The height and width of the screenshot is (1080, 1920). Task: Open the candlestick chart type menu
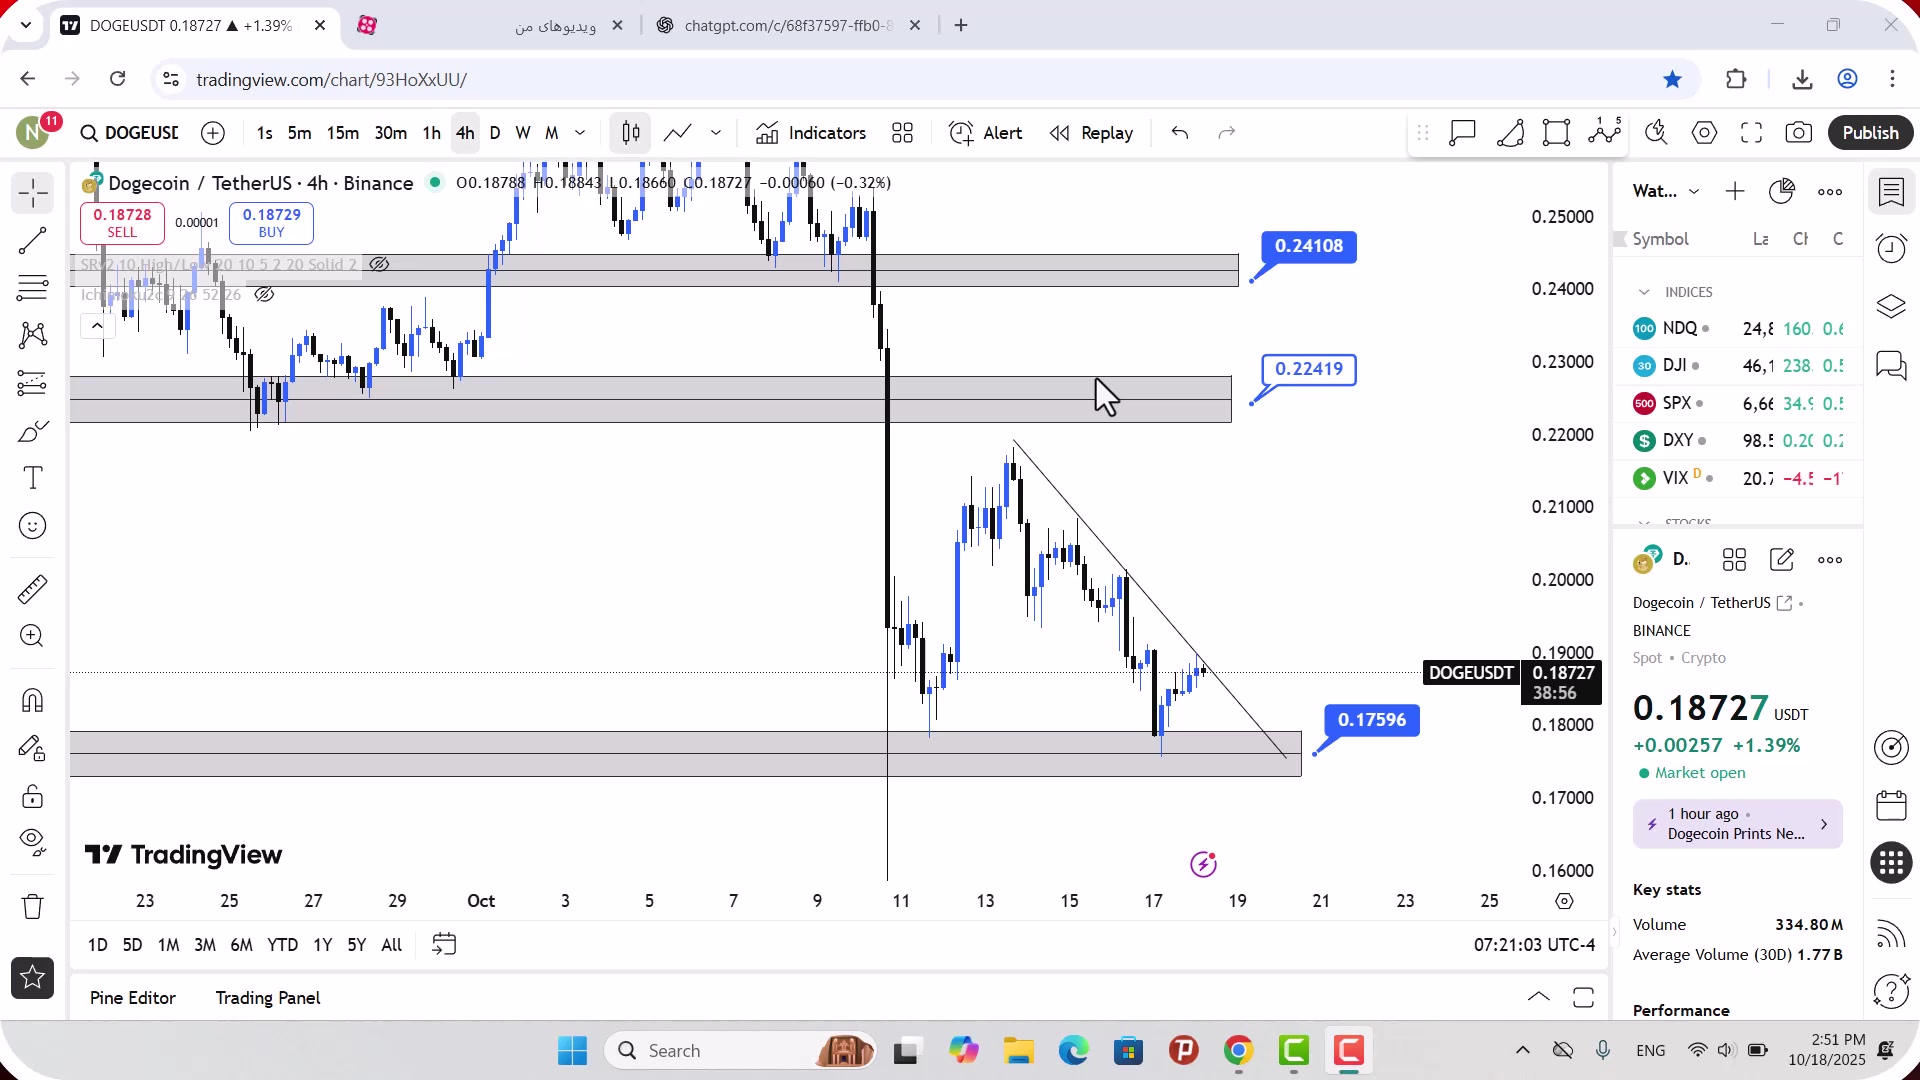[x=631, y=133]
